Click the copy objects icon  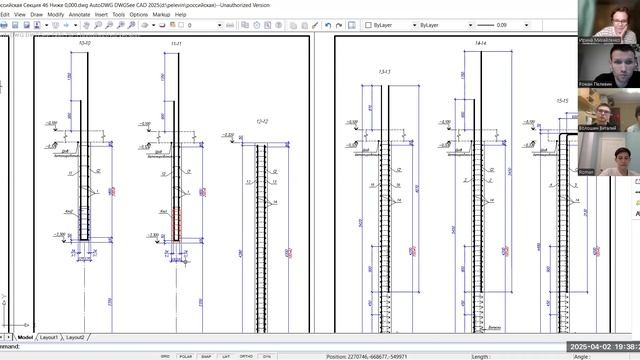(245, 25)
